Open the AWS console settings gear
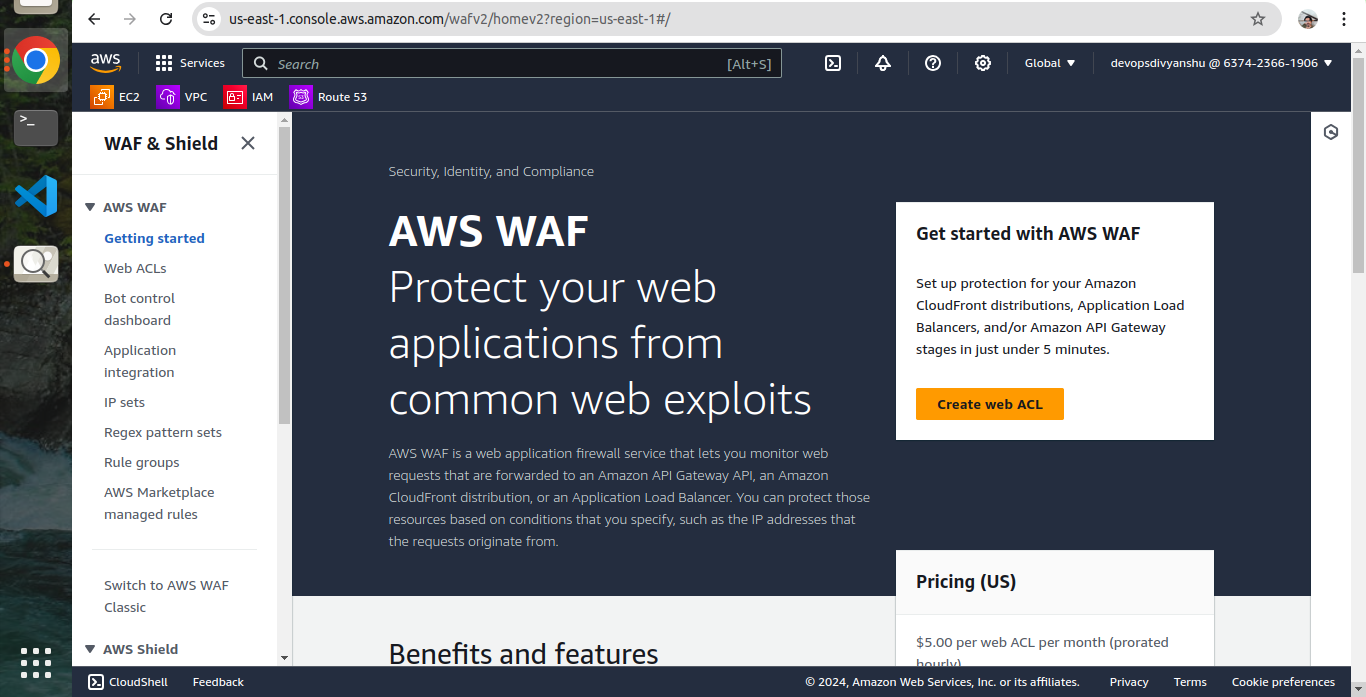1366x697 pixels. pyautogui.click(x=982, y=63)
